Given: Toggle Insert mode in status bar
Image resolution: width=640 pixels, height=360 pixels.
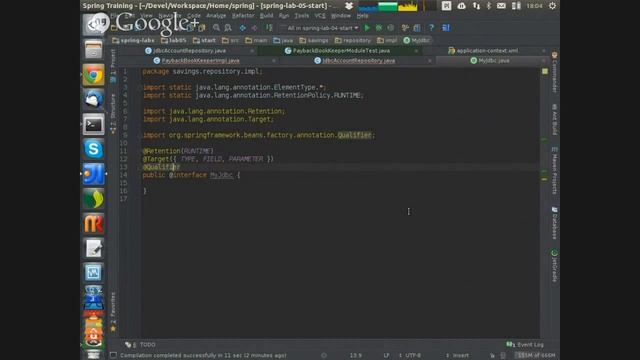Looking at the screenshot, I should click(460, 355).
